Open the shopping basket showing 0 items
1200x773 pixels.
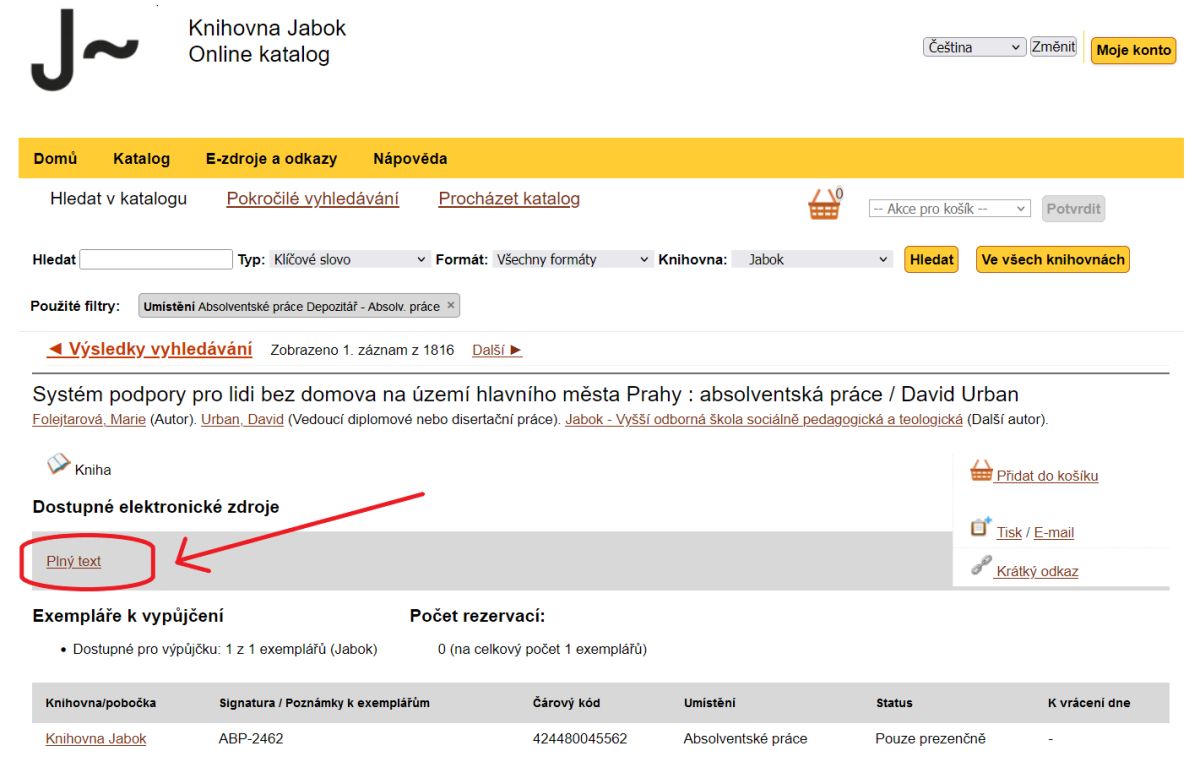coord(823,204)
